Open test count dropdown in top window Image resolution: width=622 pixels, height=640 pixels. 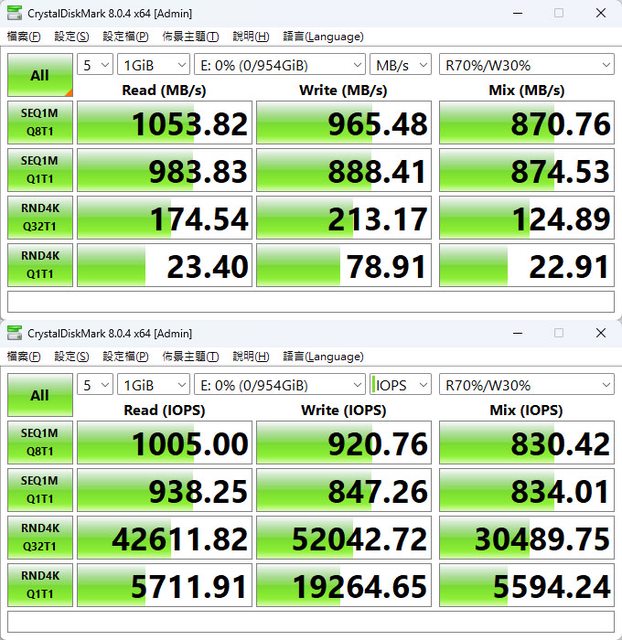95,64
